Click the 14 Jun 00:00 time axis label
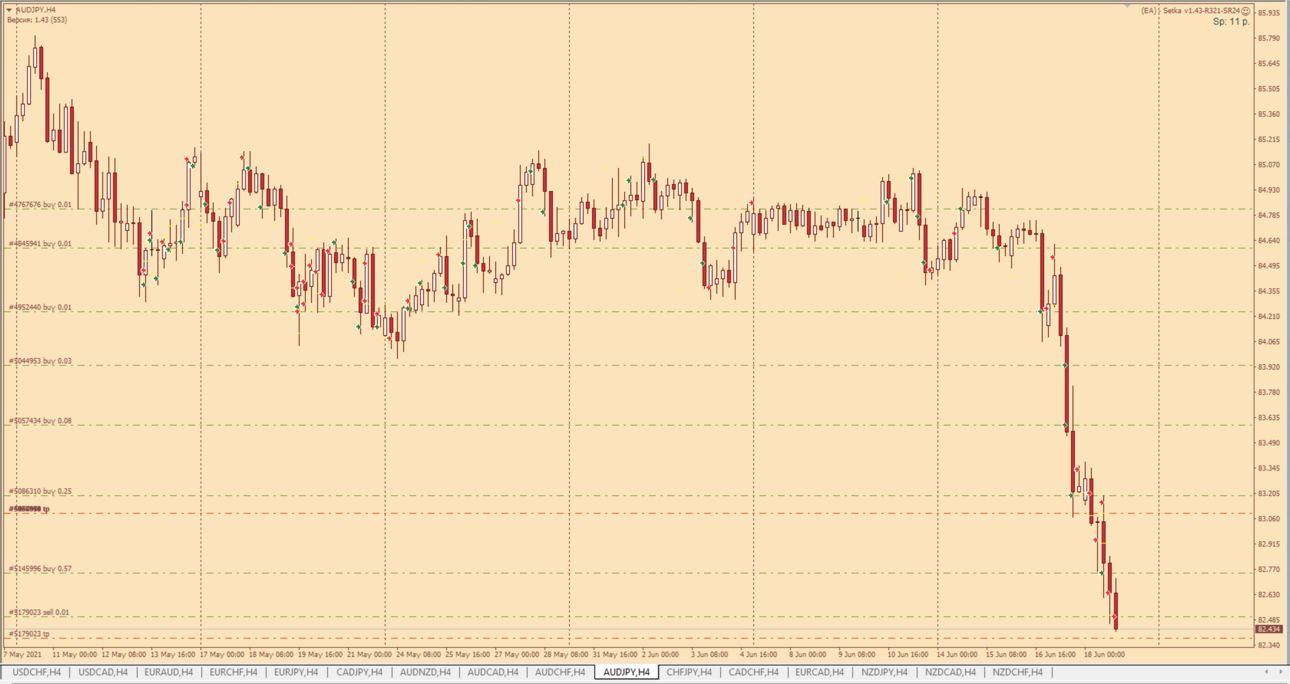Screen dimensions: 1290x684 pyautogui.click(x=957, y=655)
